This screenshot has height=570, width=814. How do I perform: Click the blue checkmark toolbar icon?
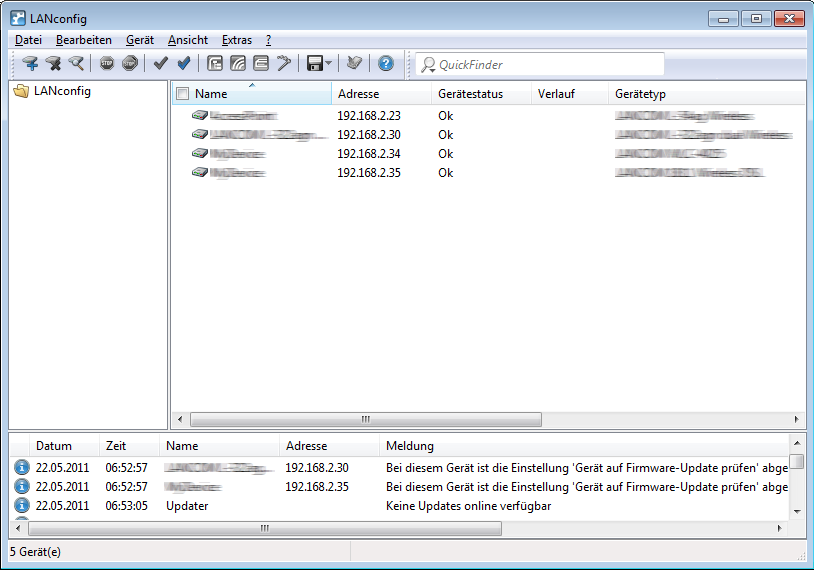pyautogui.click(x=184, y=64)
